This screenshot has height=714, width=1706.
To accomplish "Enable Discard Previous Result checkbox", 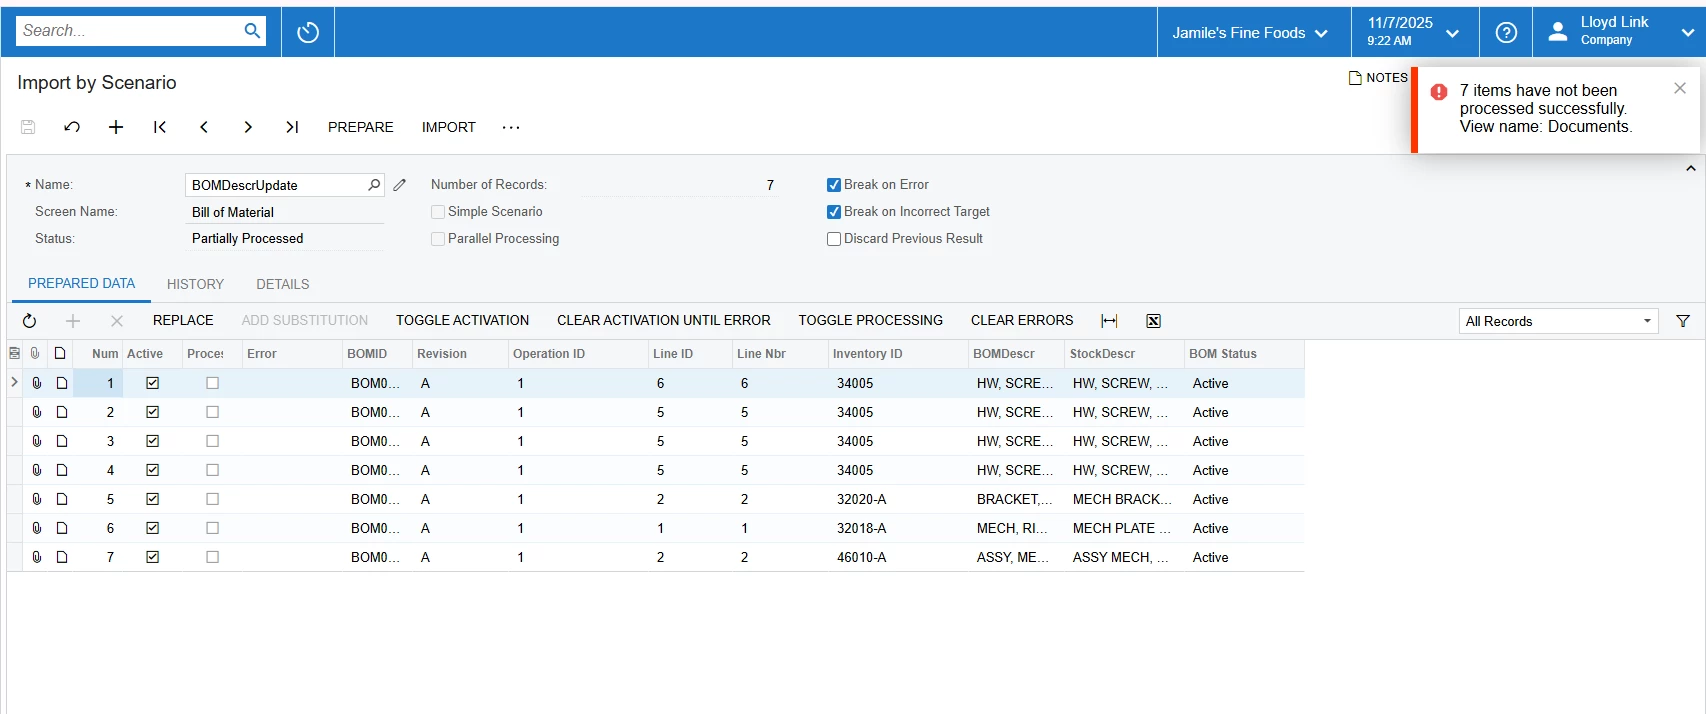I will click(834, 239).
